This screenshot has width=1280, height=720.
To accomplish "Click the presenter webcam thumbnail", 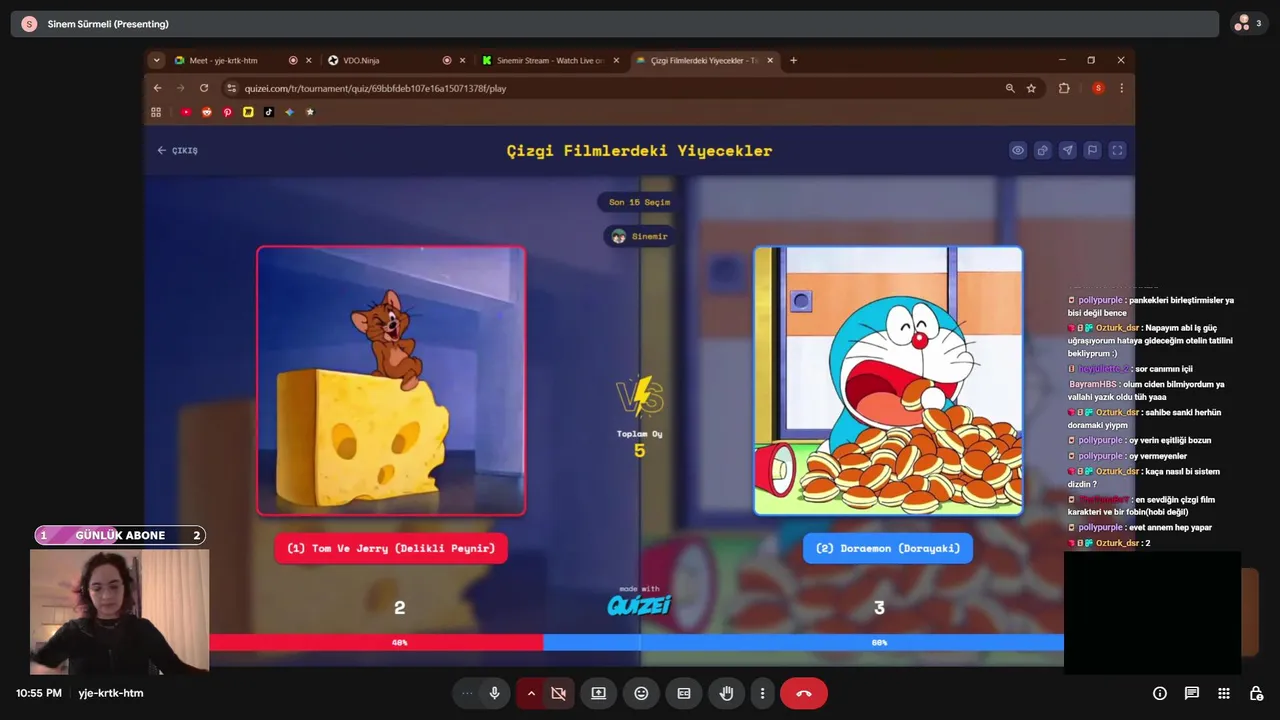I will click(119, 611).
